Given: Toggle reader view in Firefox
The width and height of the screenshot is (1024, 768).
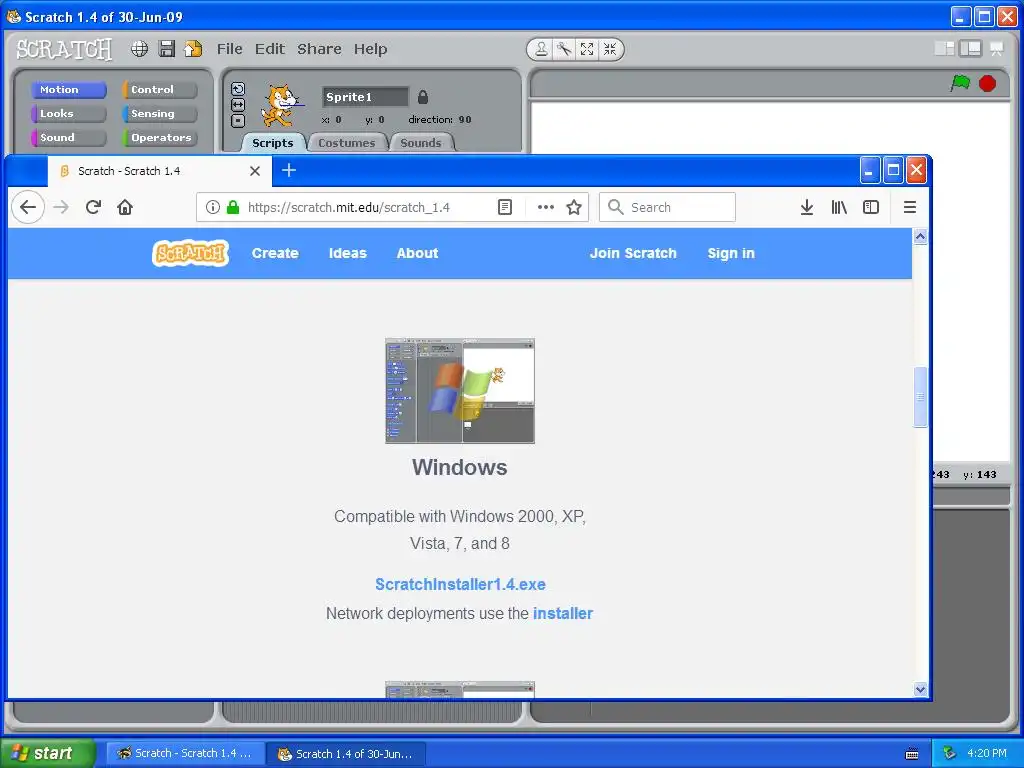Looking at the screenshot, I should [x=505, y=207].
